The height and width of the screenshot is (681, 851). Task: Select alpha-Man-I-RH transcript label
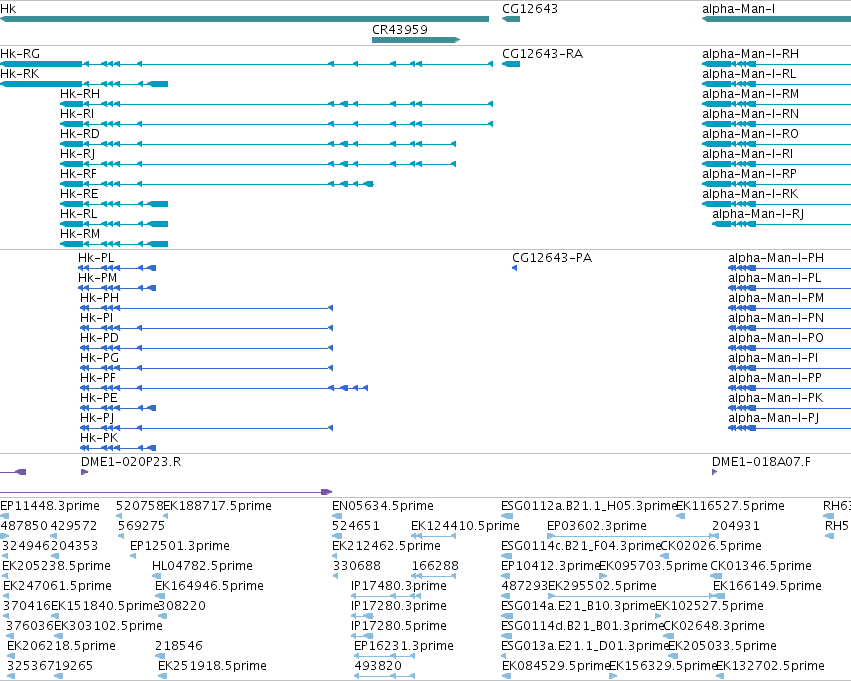(750, 54)
